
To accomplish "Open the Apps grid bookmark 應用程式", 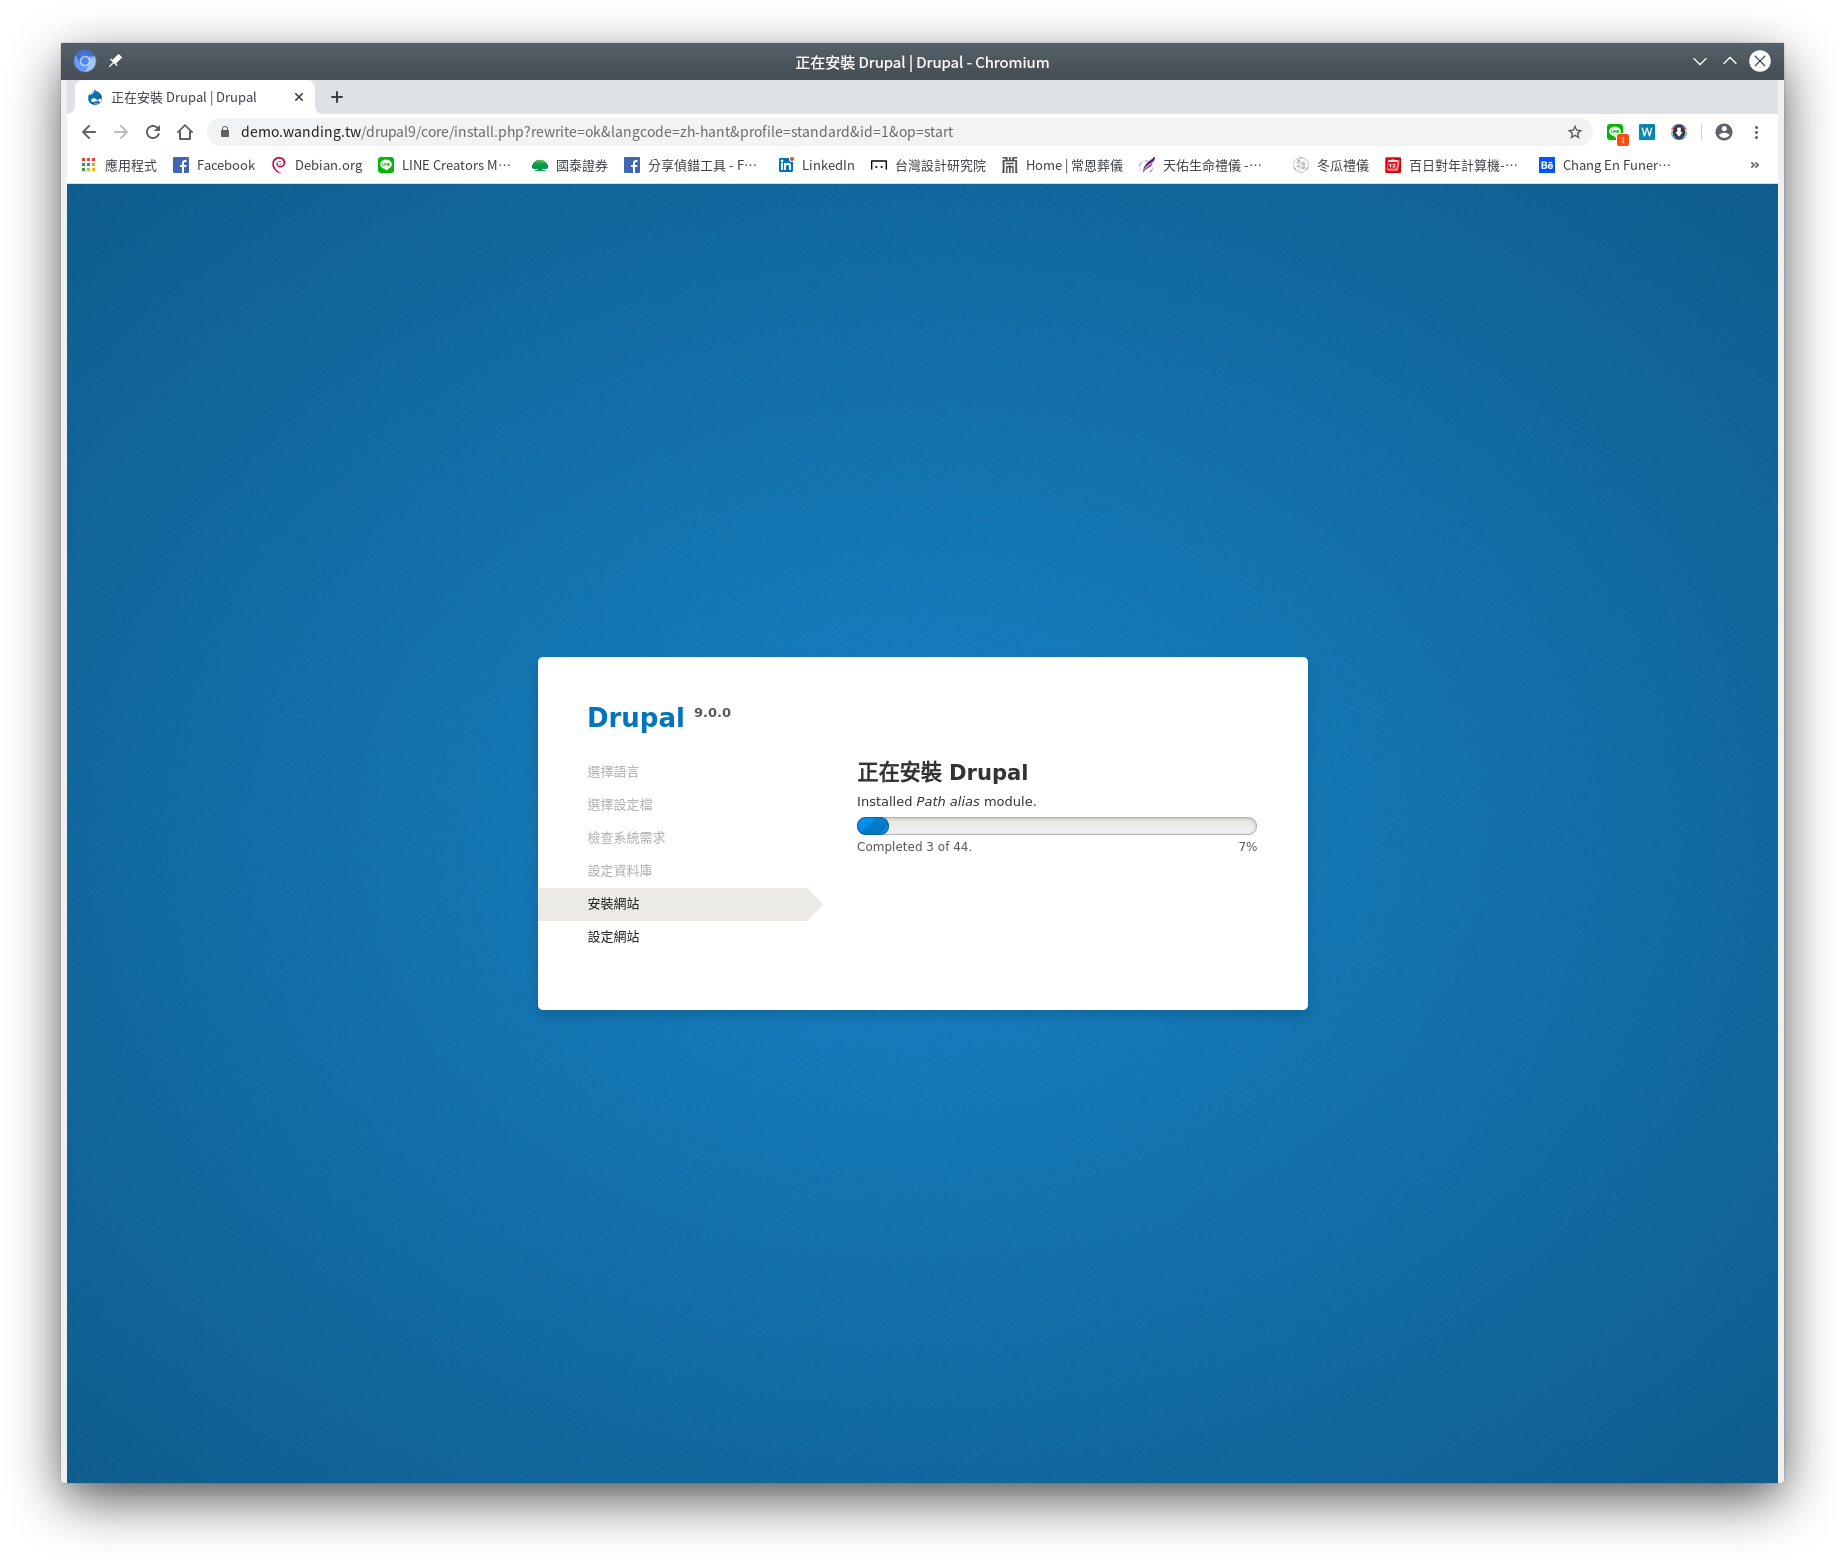I will point(119,165).
